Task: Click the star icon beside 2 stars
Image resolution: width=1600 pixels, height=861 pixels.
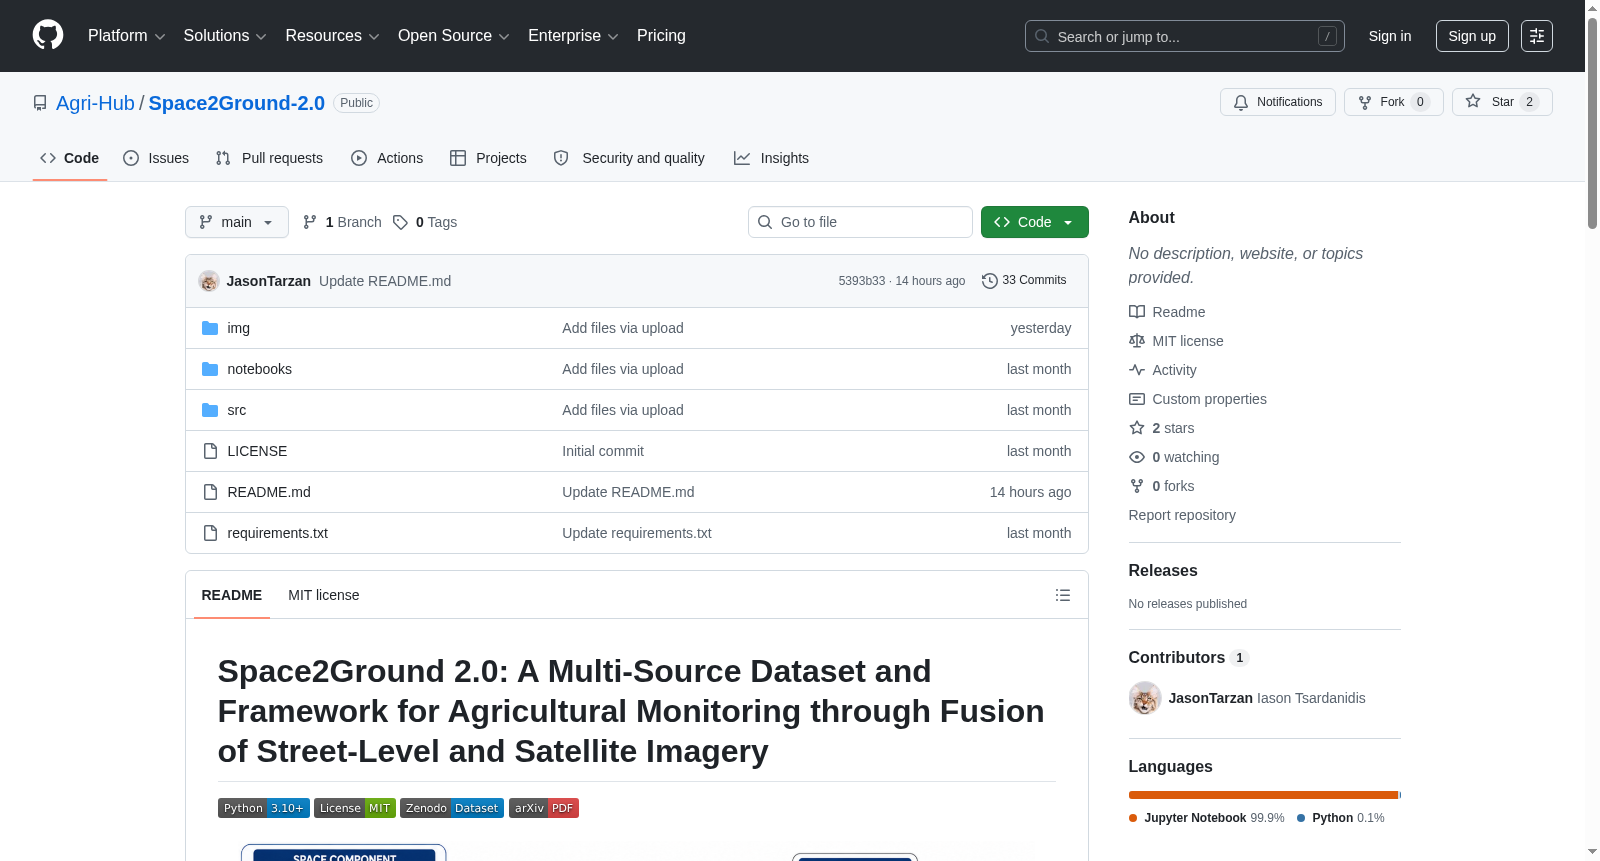Action: (x=1137, y=428)
